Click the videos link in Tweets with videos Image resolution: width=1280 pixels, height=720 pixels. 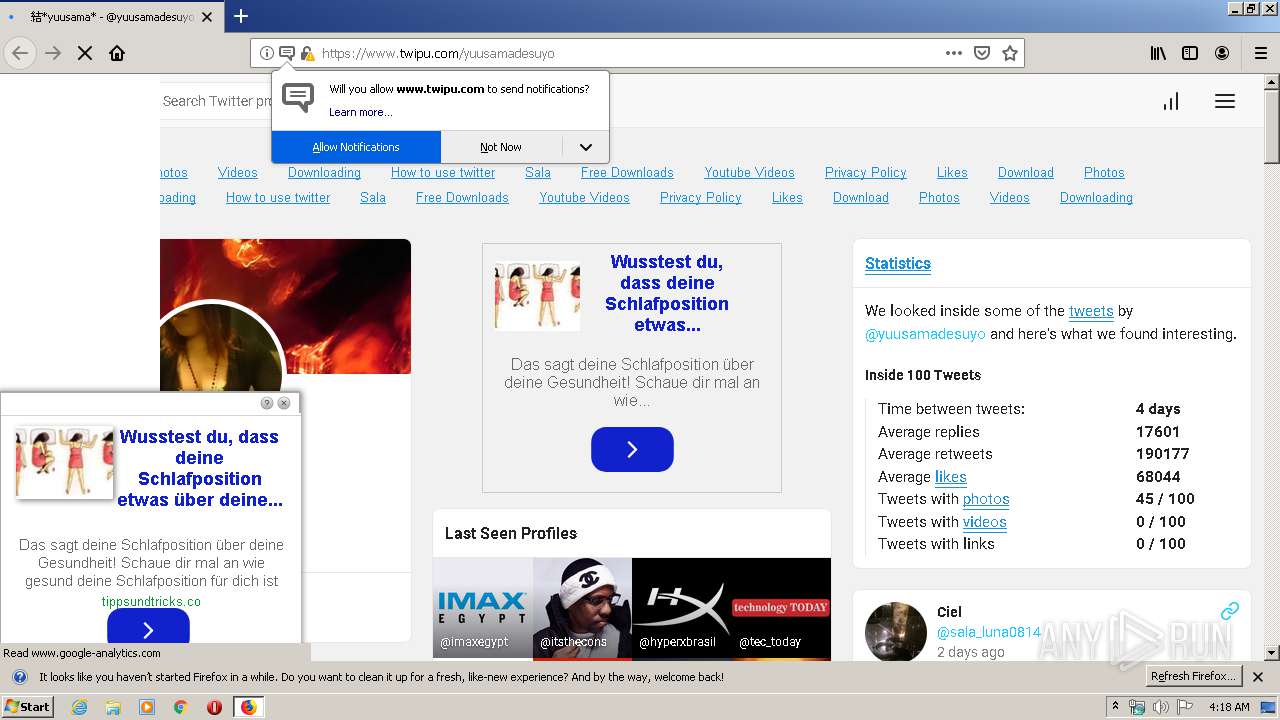(x=985, y=522)
